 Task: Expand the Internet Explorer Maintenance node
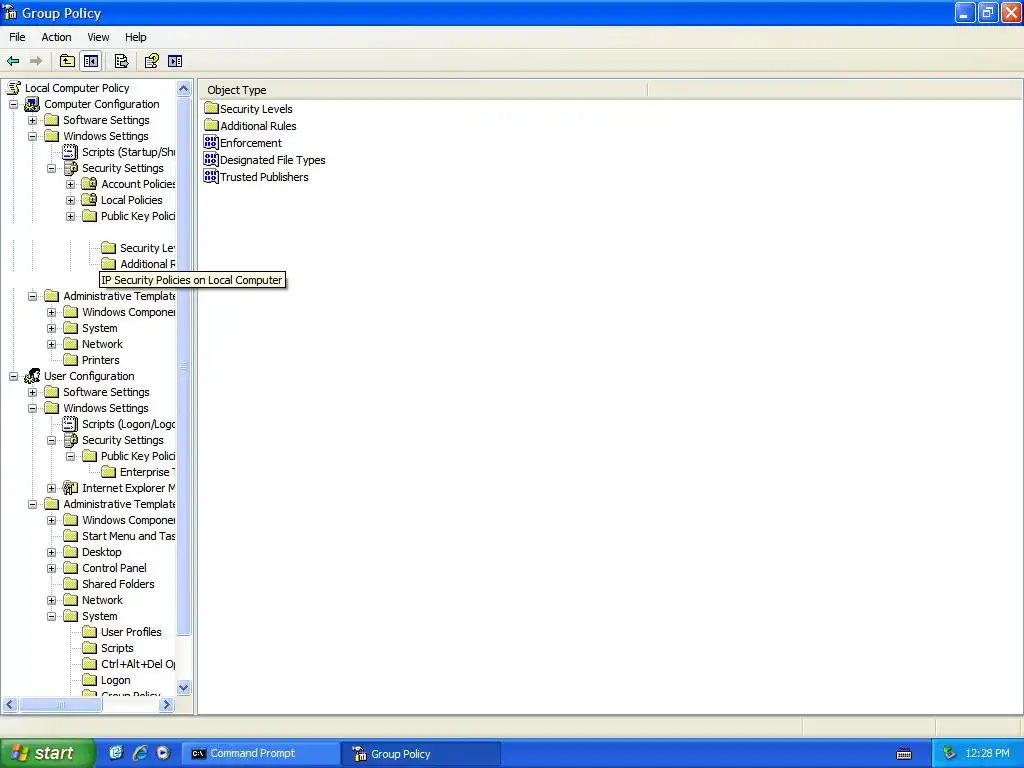click(x=52, y=488)
